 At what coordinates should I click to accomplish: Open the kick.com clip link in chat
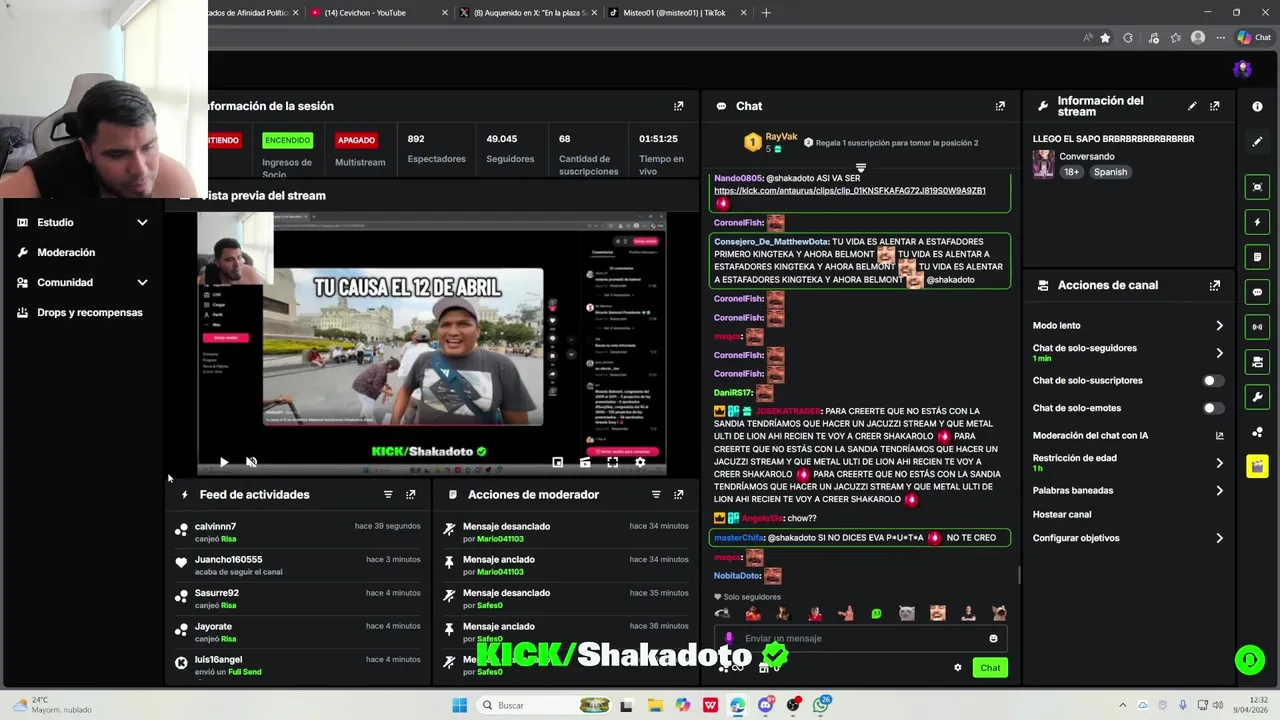pos(850,191)
